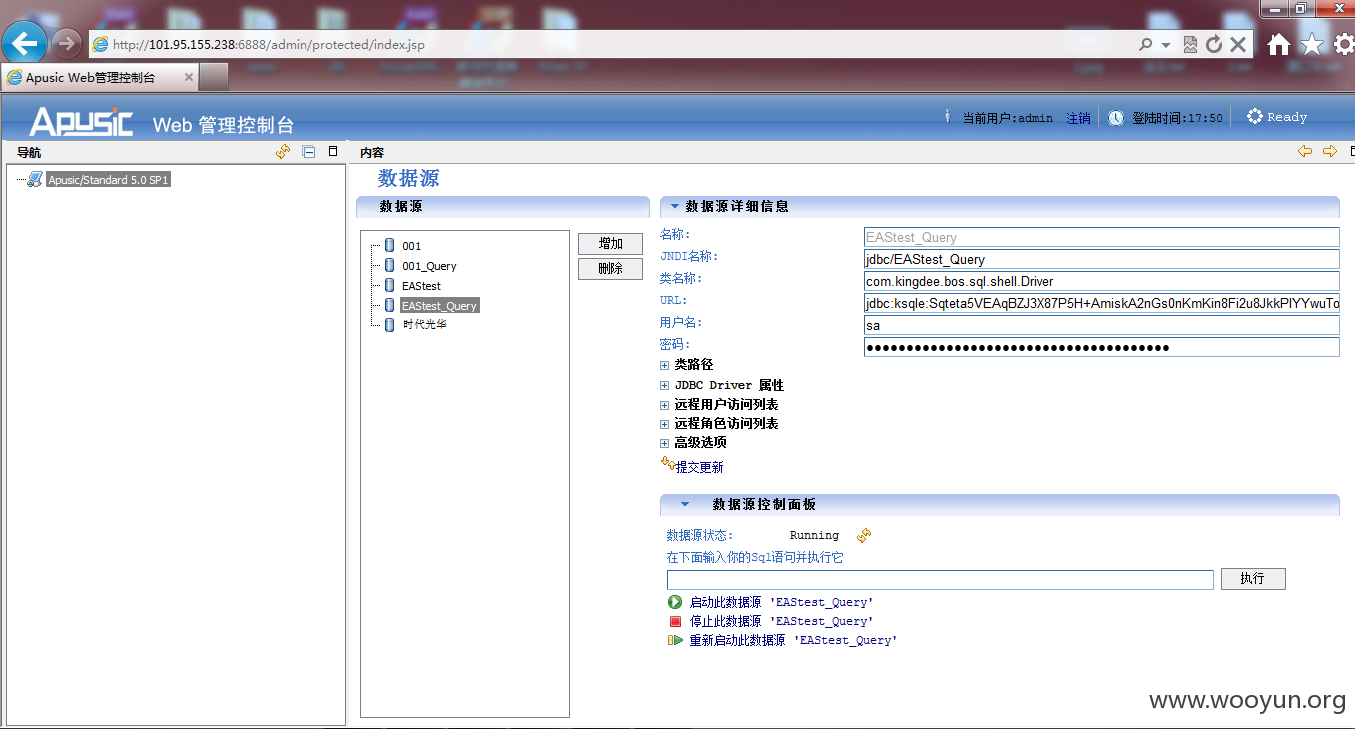1355x729 pixels.
Task: Click the address bar search magnifier icon
Action: 1146,45
